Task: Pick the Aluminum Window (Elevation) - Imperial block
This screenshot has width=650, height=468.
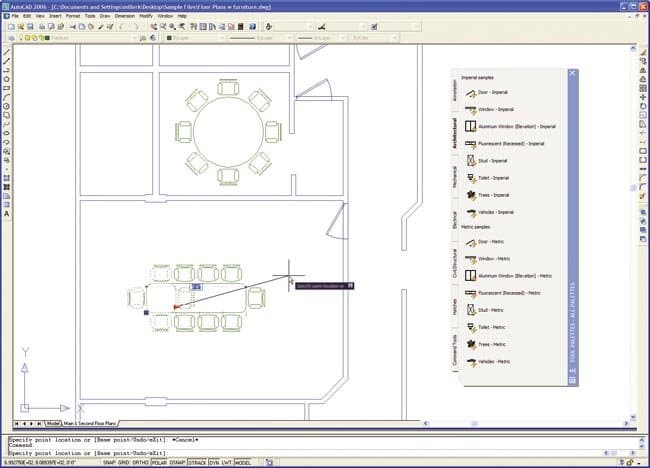Action: pos(510,126)
